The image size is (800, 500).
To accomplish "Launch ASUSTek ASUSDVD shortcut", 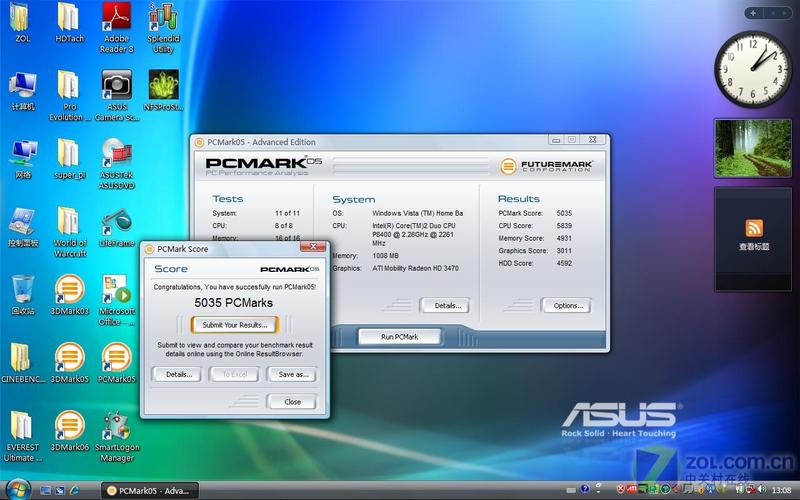I will click(117, 164).
